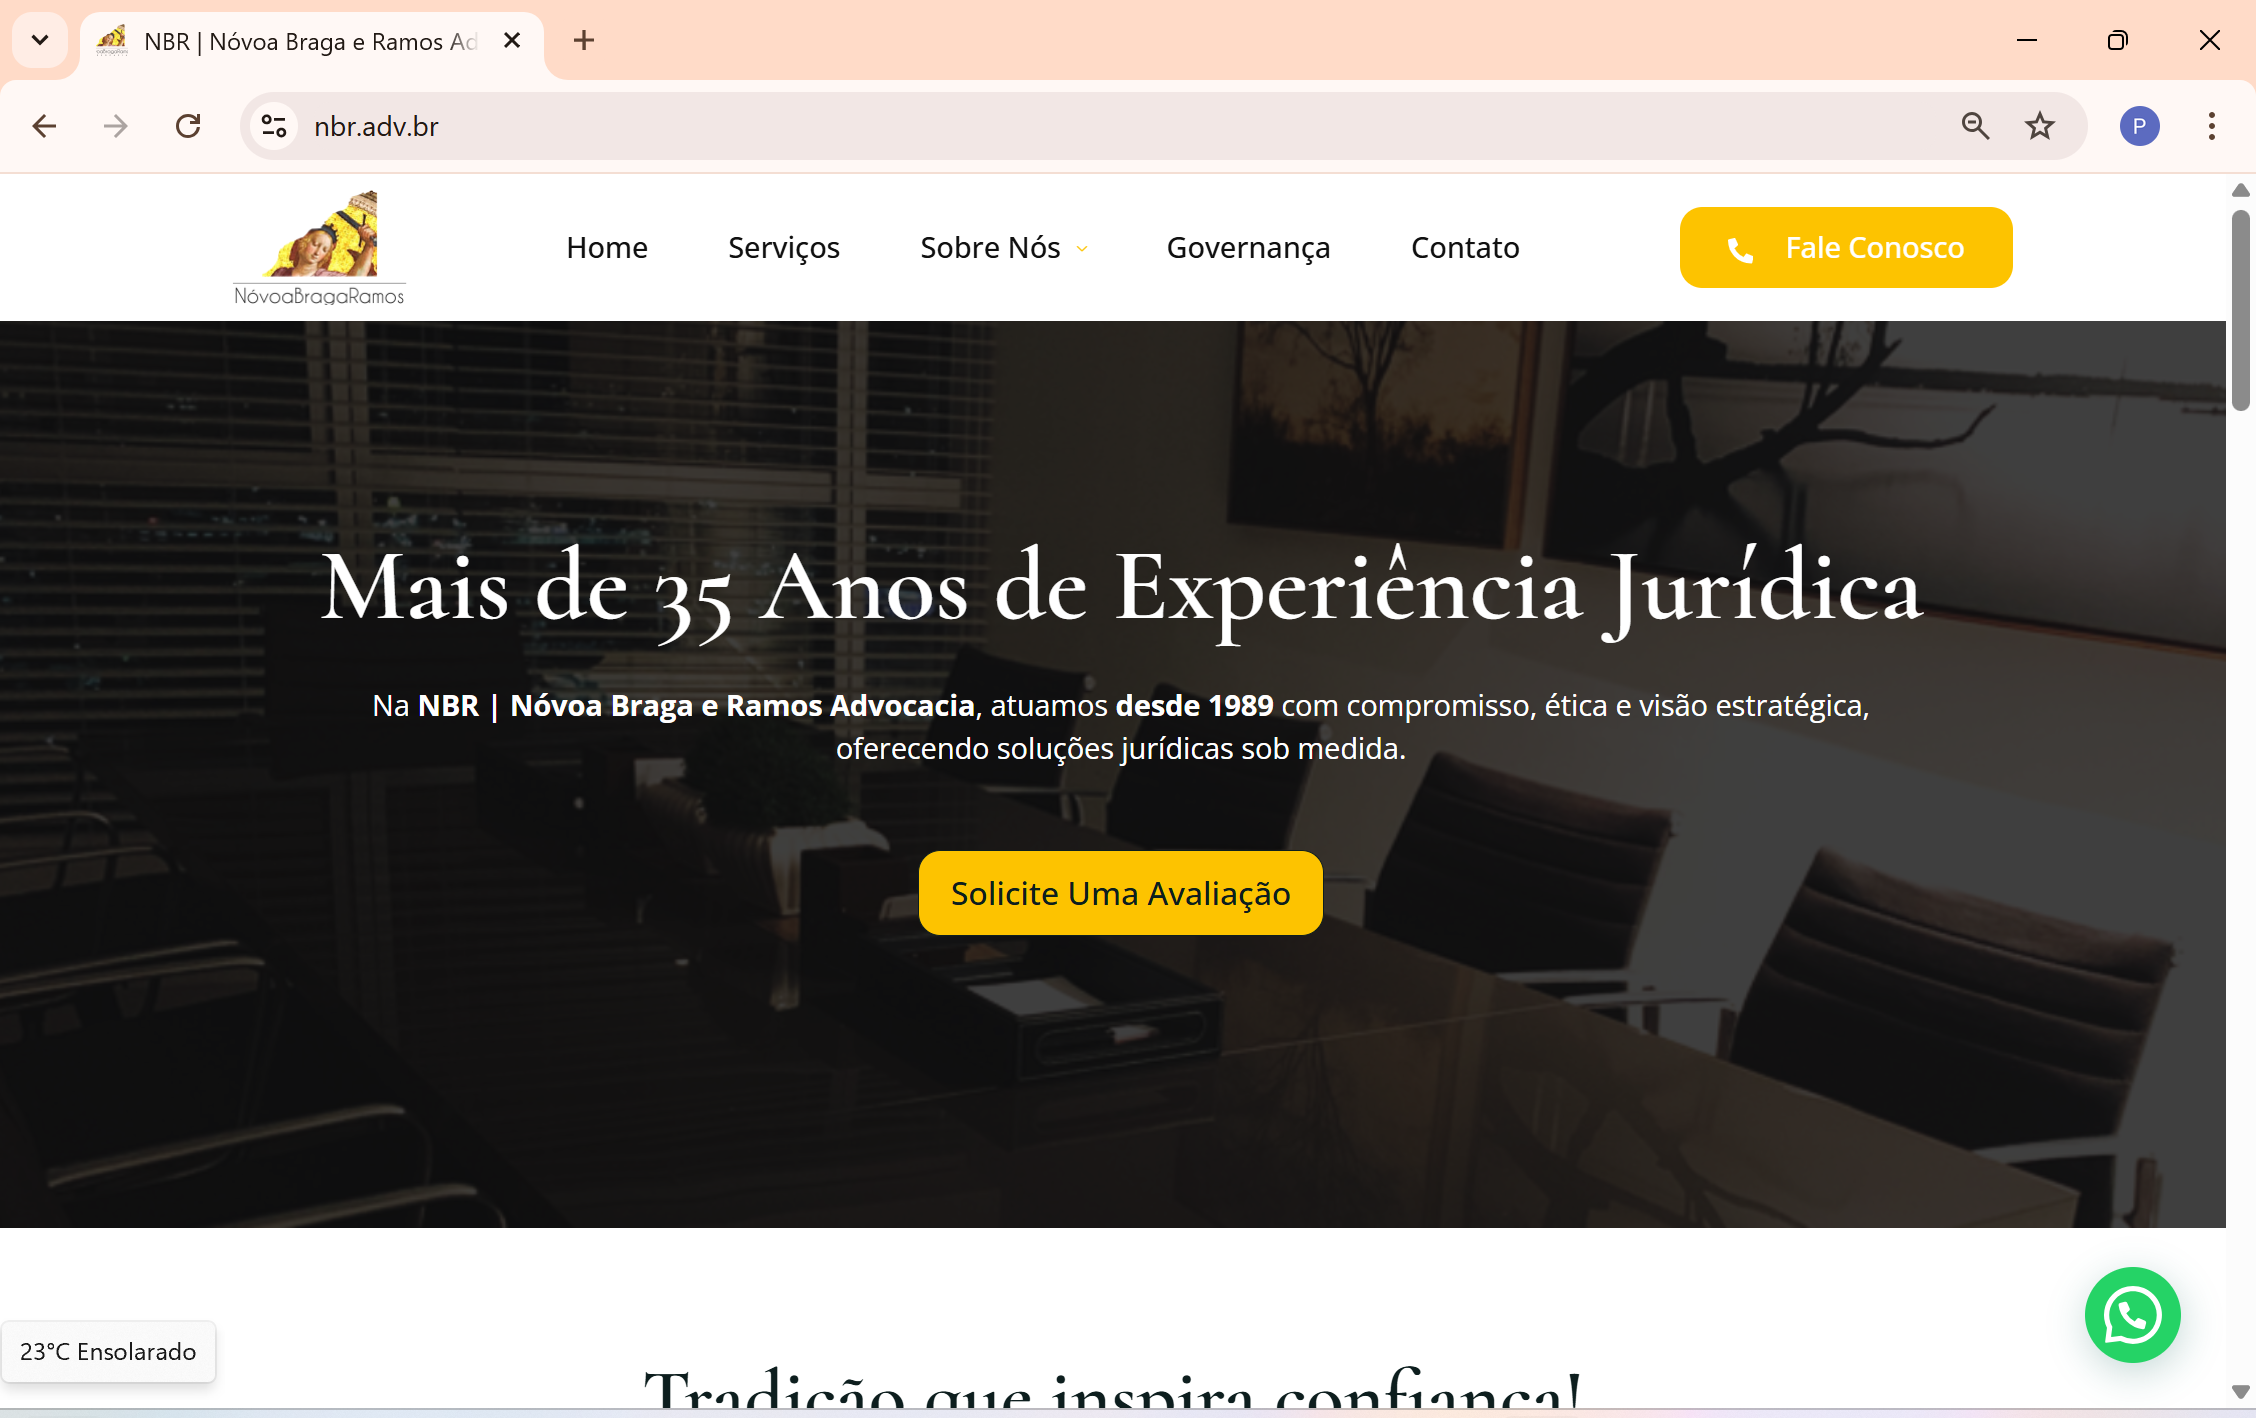Click the forward navigation arrow
This screenshot has width=2256, height=1418.
(x=115, y=126)
